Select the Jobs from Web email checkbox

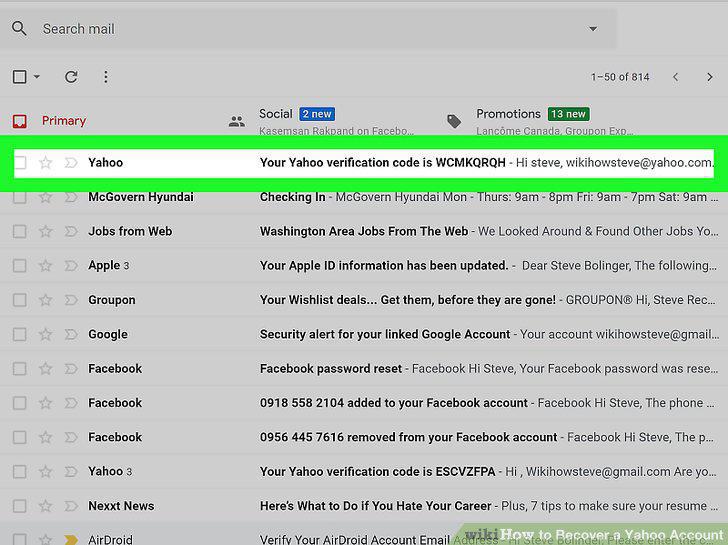[20, 231]
